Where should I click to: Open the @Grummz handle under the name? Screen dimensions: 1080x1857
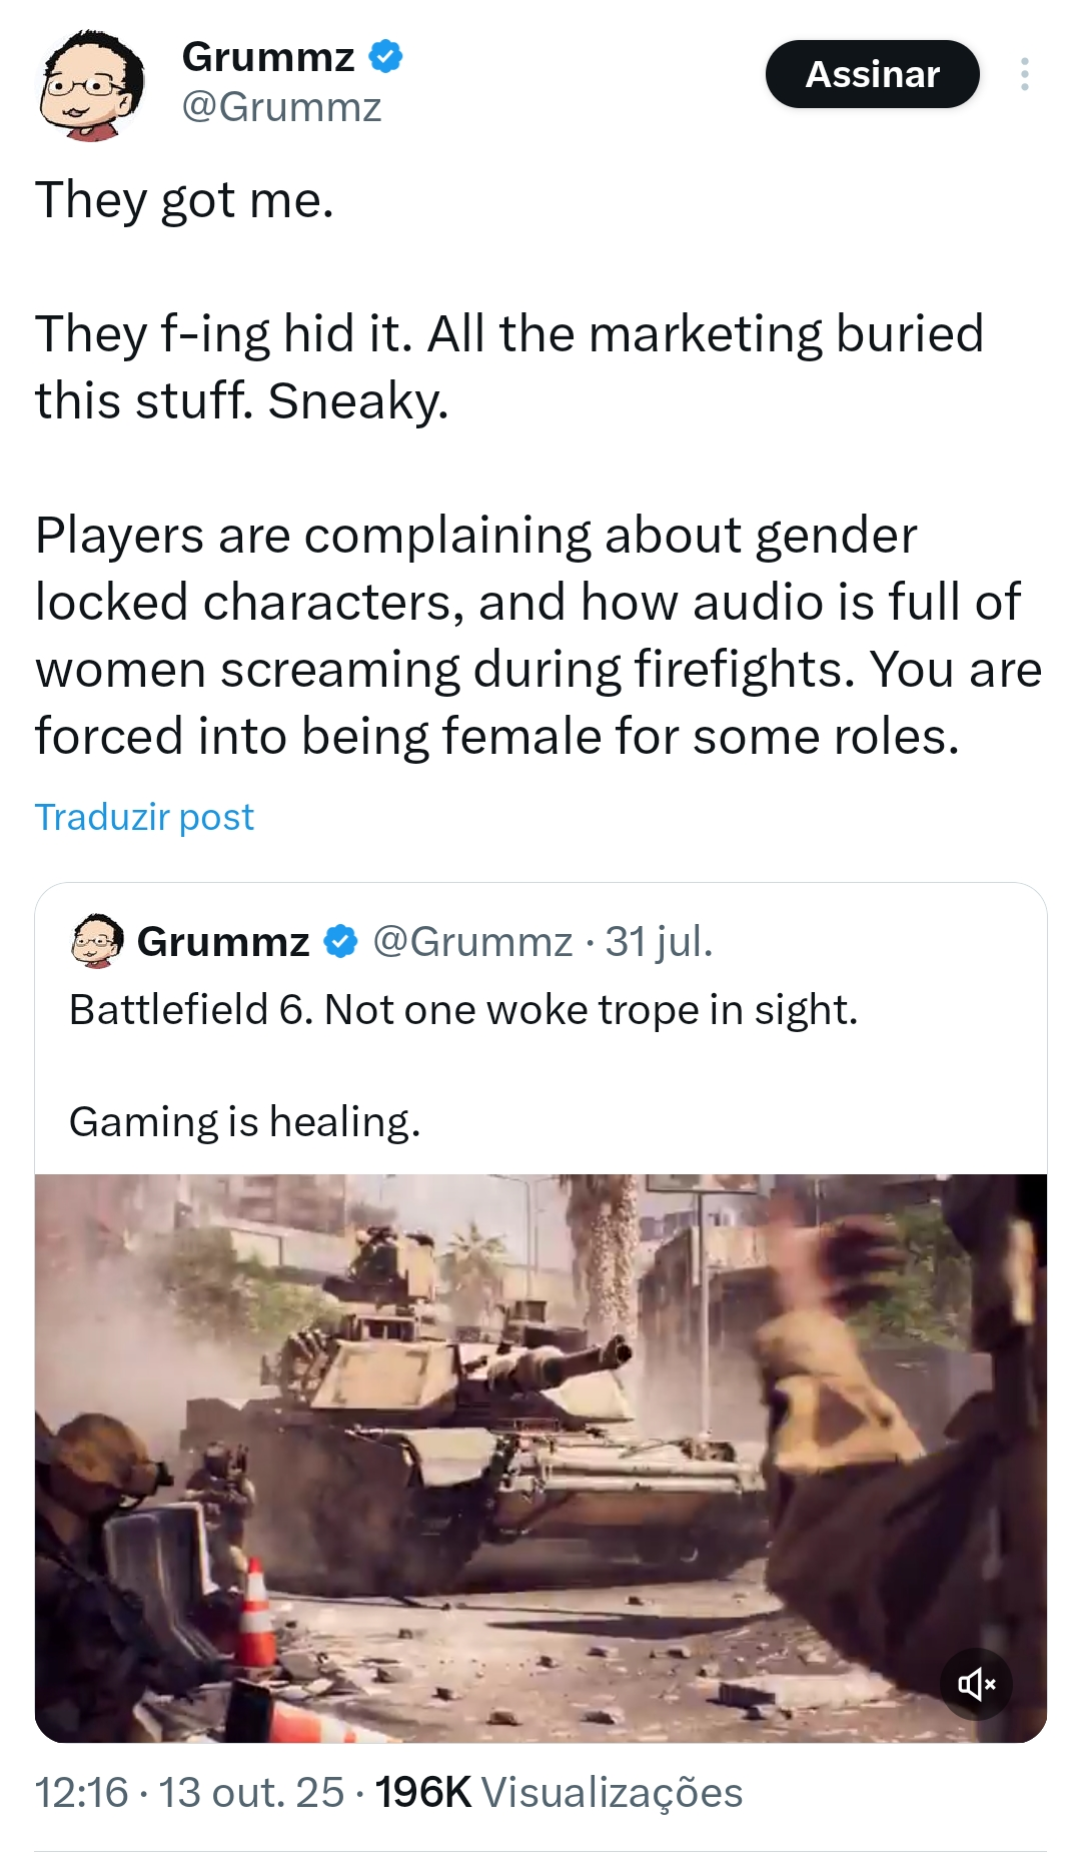pos(281,107)
